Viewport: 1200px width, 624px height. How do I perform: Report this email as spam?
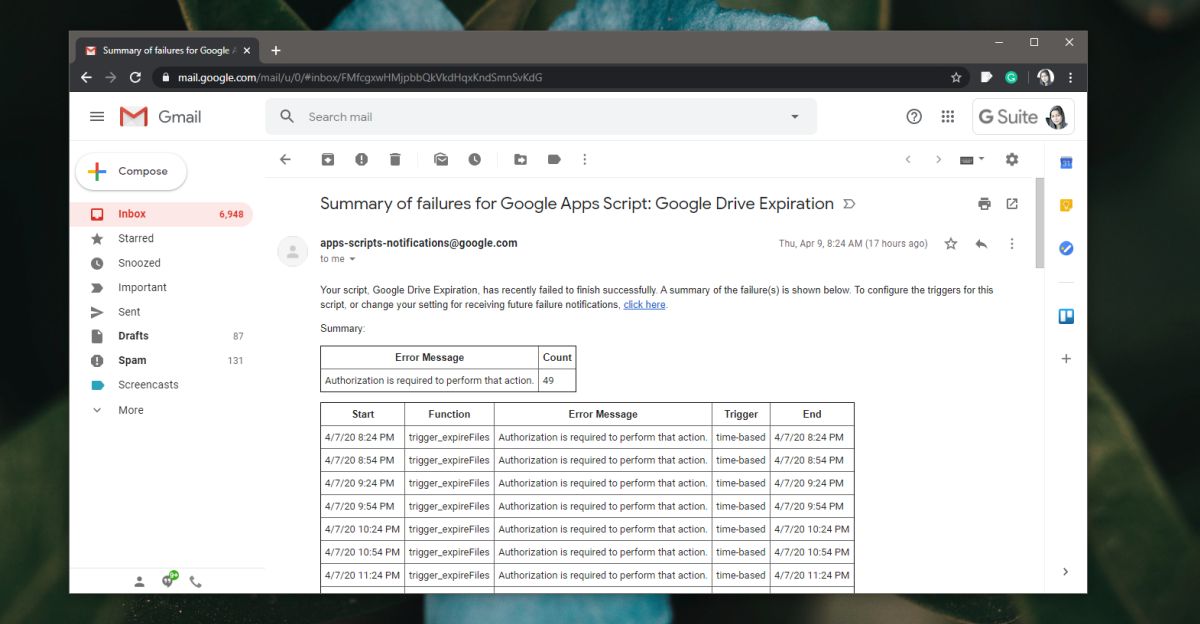pyautogui.click(x=361, y=159)
